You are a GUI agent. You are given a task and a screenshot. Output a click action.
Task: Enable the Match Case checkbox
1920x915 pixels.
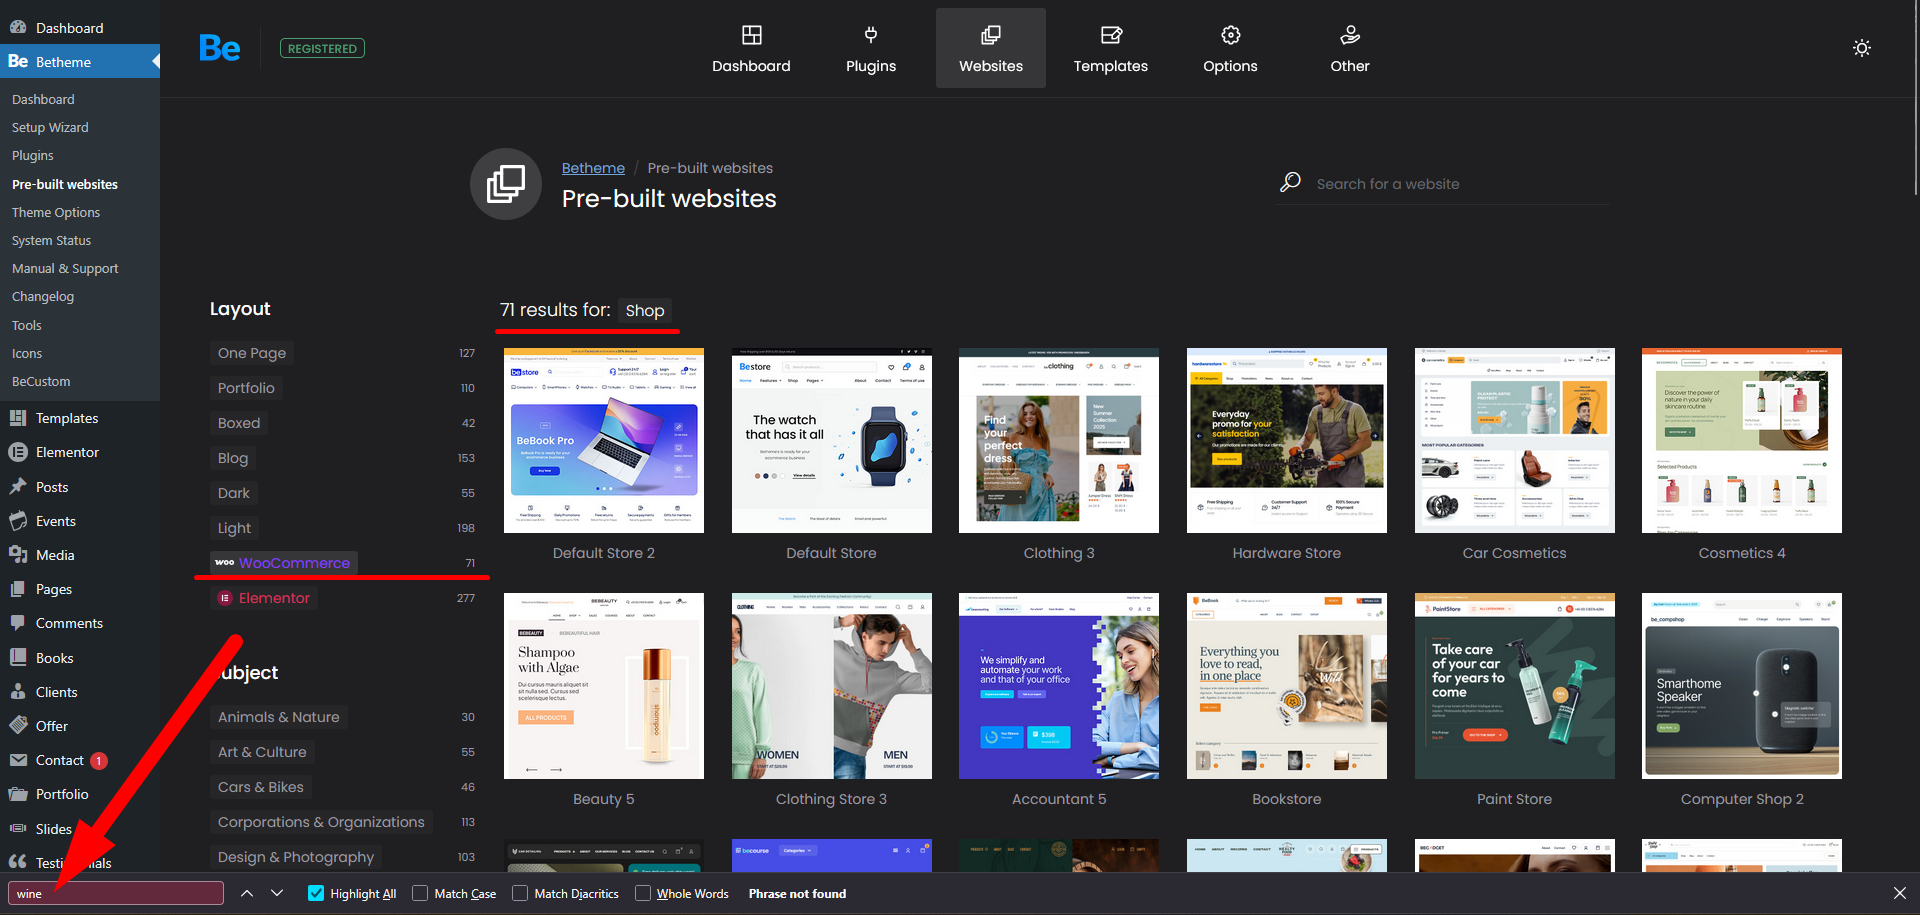tap(420, 893)
